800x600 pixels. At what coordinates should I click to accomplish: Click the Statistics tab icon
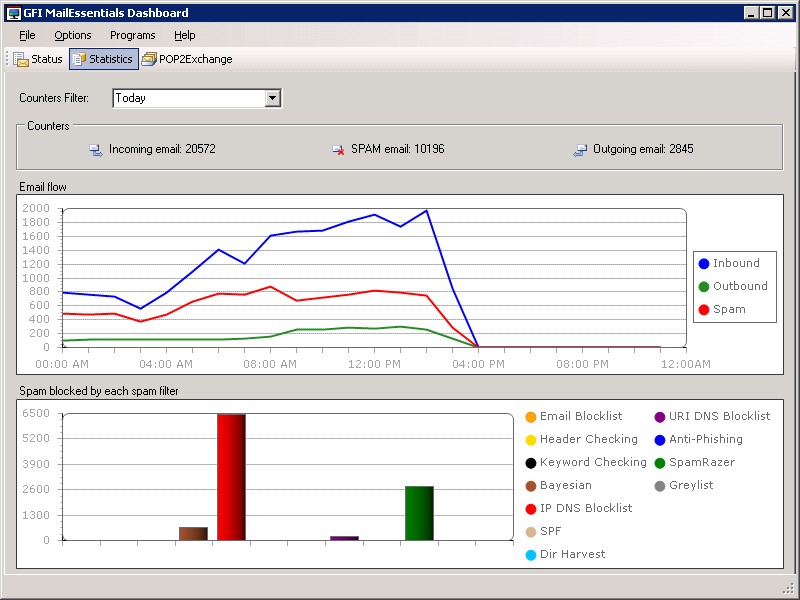pos(79,59)
